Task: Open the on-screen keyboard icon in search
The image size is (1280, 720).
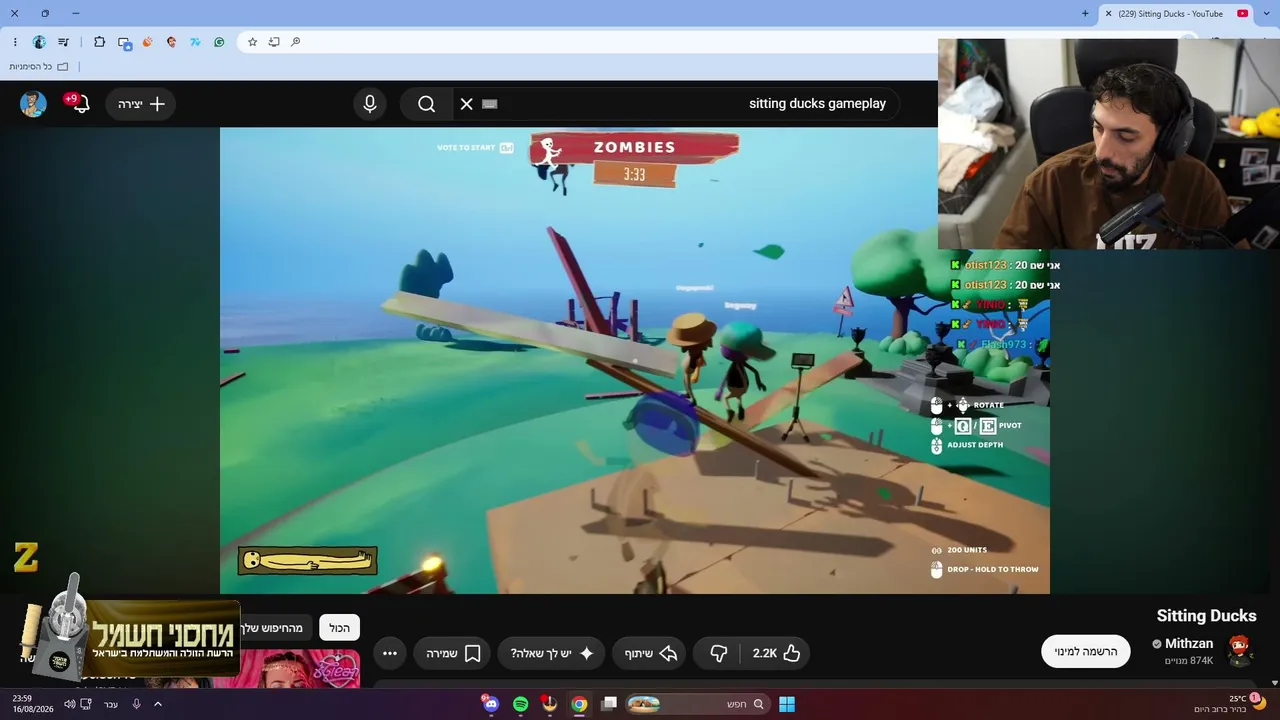Action: pyautogui.click(x=489, y=104)
